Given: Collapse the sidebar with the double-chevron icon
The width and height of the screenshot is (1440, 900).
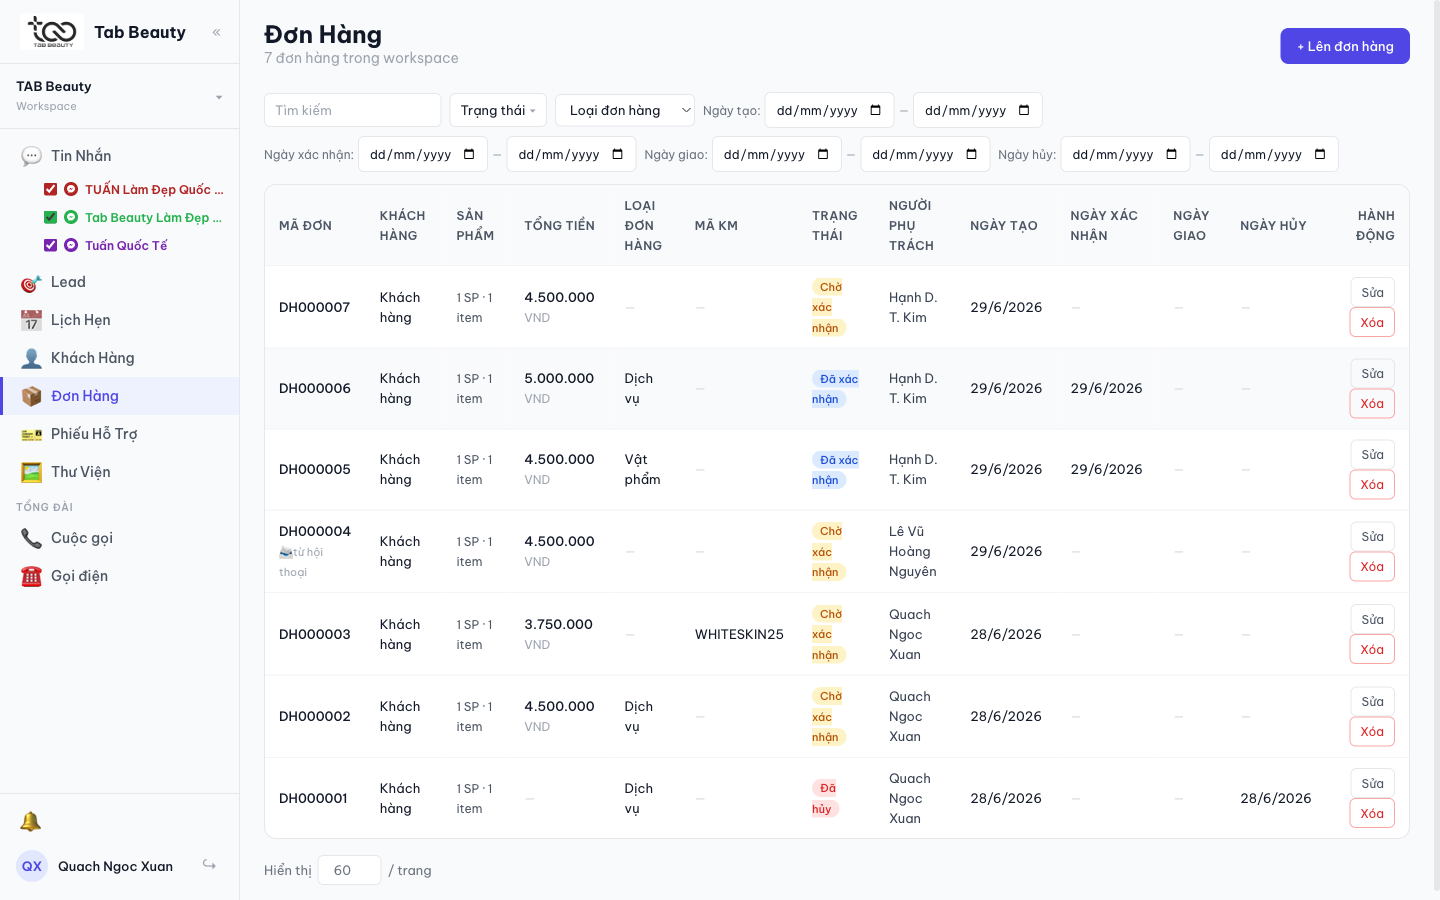Looking at the screenshot, I should [216, 33].
